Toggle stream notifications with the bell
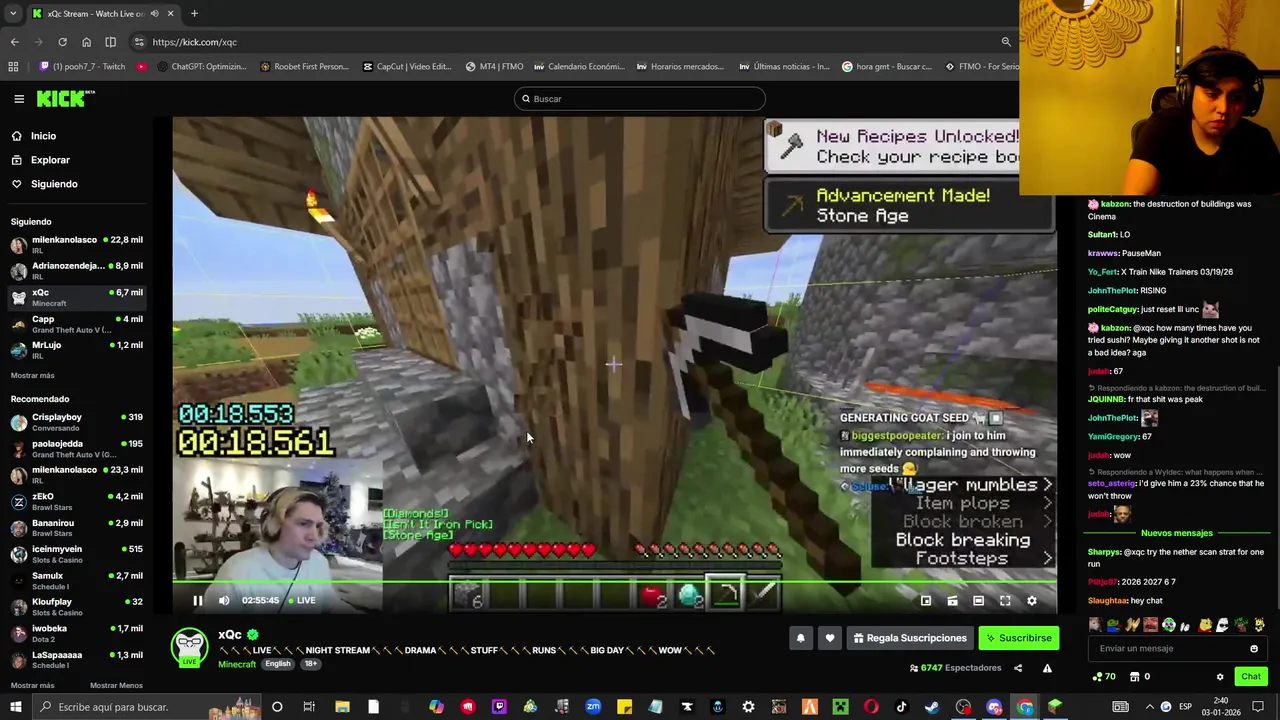The image size is (1280, 720). pyautogui.click(x=800, y=638)
